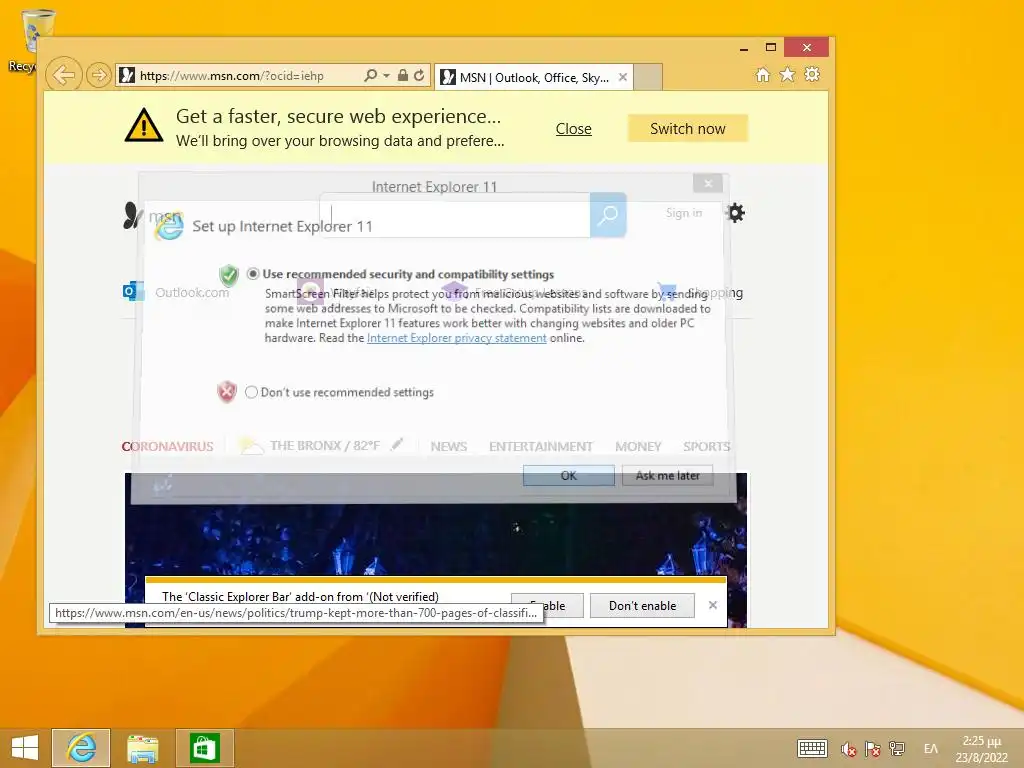Select the Recycle Bin desktop icon
1024x768 pixels.
coord(30,40)
